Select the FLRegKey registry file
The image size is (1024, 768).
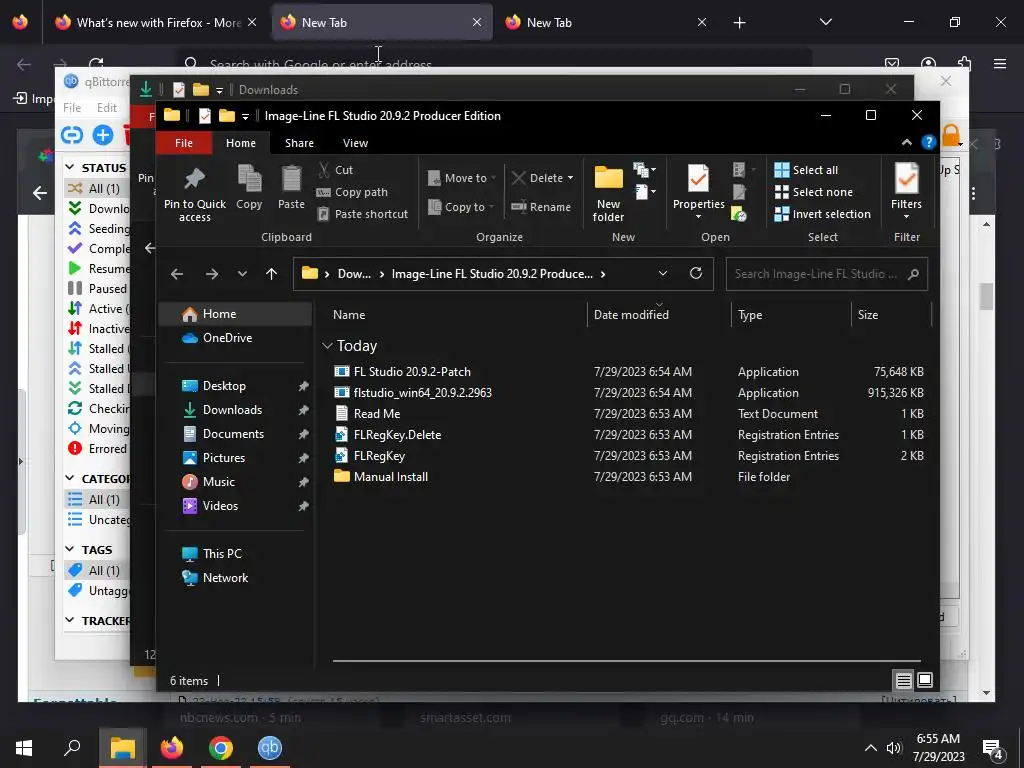pos(379,455)
